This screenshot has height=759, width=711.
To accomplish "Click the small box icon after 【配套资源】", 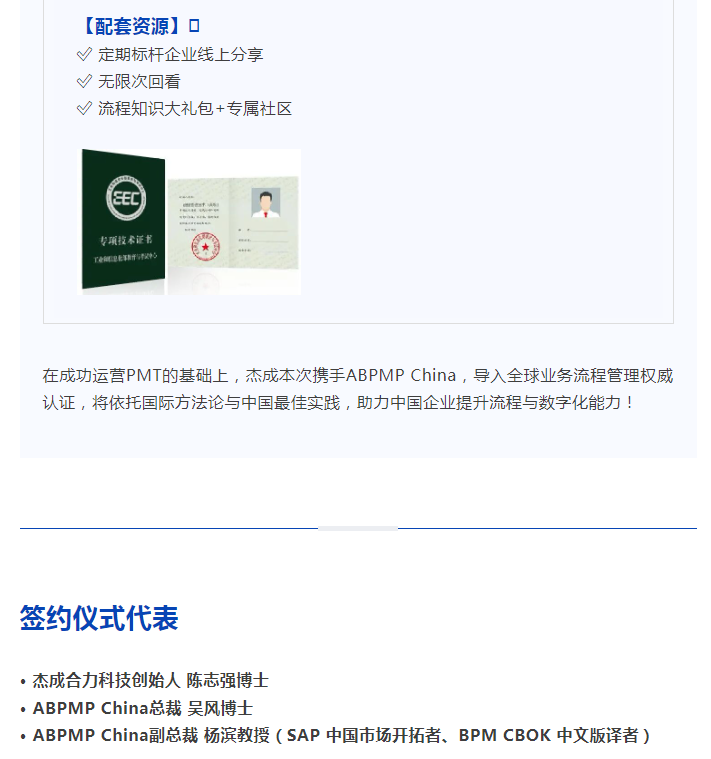I will pyautogui.click(x=194, y=26).
